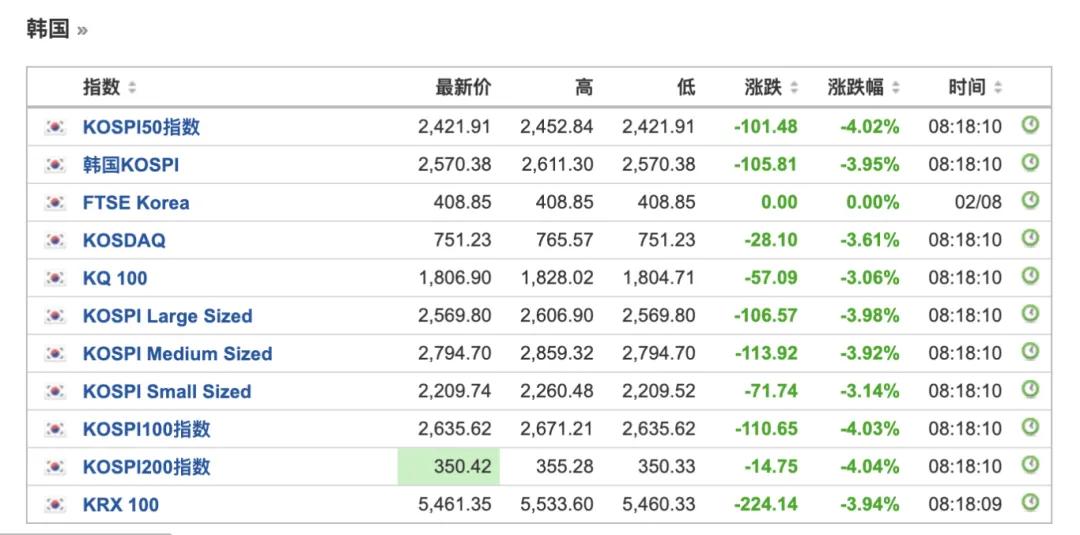
Task: Click the clock icon in KOSPI50指数 row
Action: [1030, 126]
